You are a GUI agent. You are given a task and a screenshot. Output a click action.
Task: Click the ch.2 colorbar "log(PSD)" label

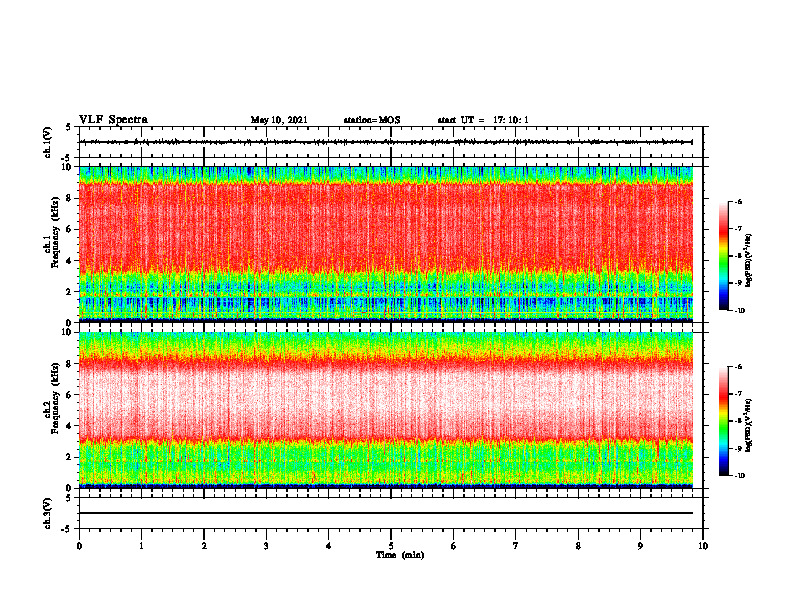pos(749,426)
